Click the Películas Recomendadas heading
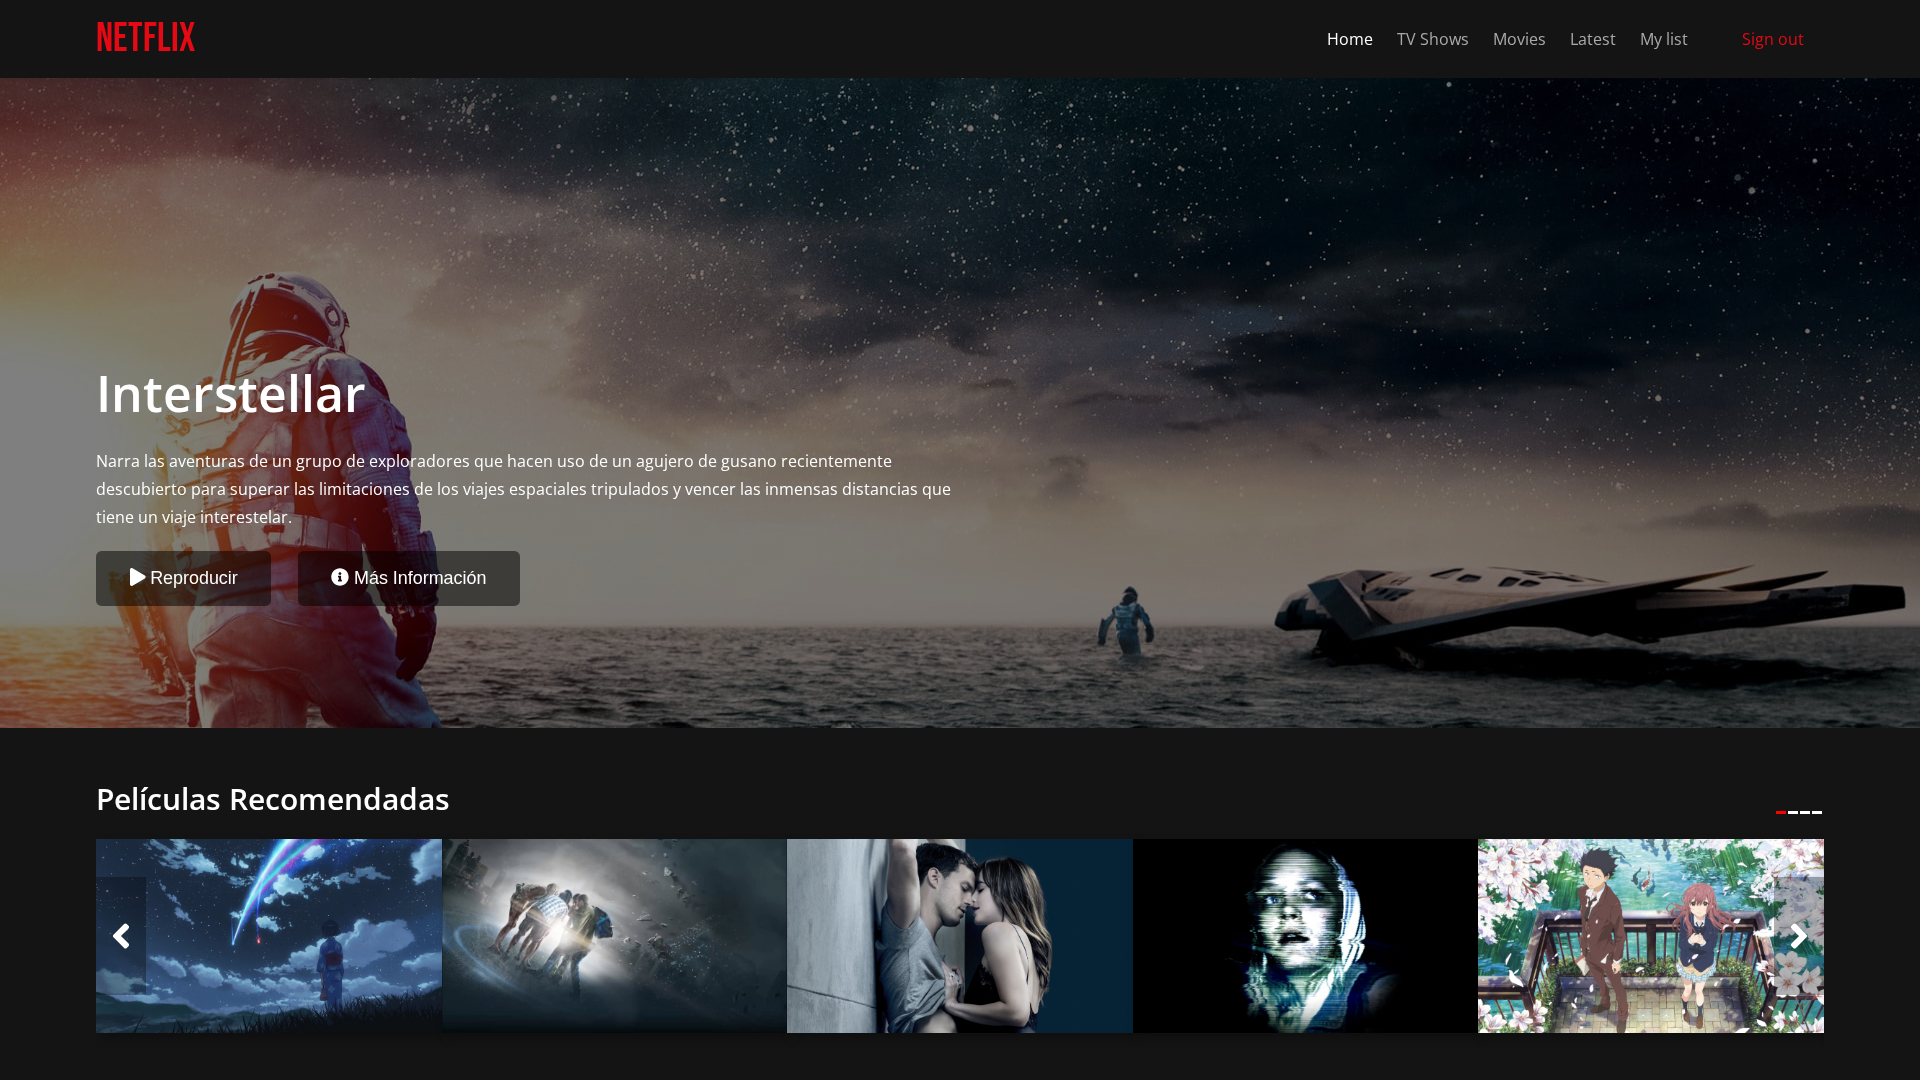This screenshot has width=1920, height=1080. click(x=273, y=799)
